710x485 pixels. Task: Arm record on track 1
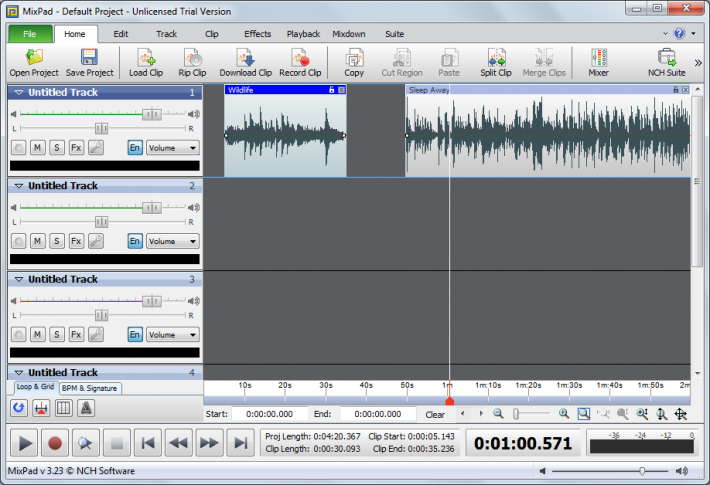click(19, 148)
